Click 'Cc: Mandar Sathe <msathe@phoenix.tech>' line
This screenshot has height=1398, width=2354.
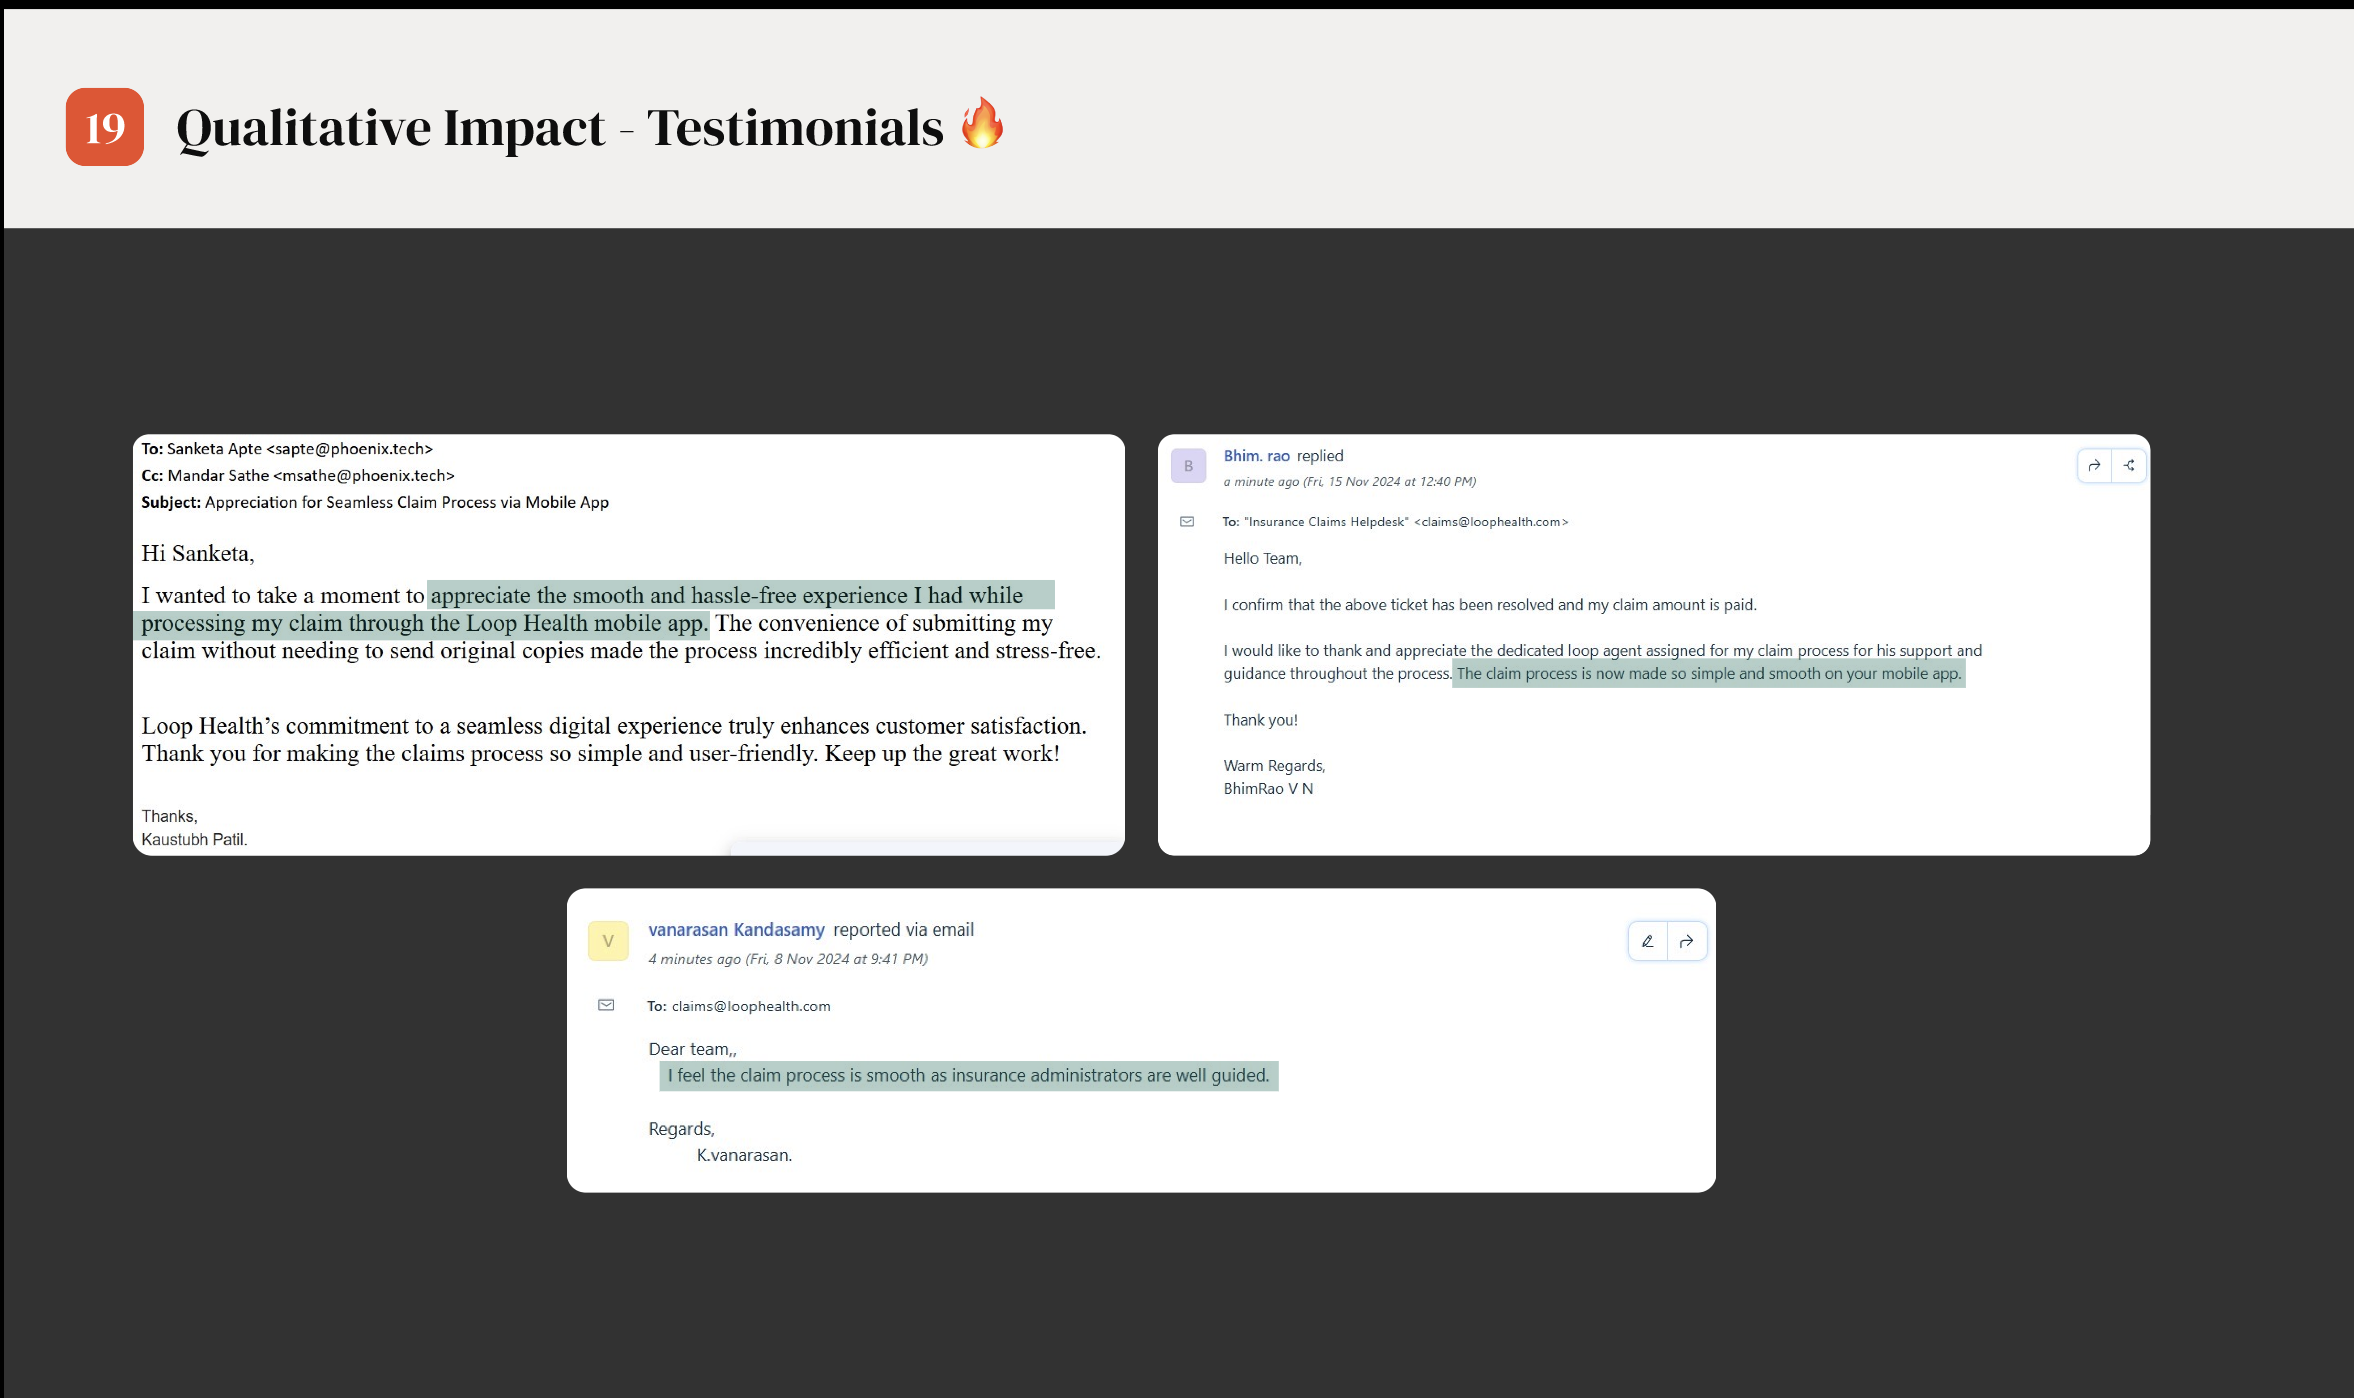pos(298,476)
